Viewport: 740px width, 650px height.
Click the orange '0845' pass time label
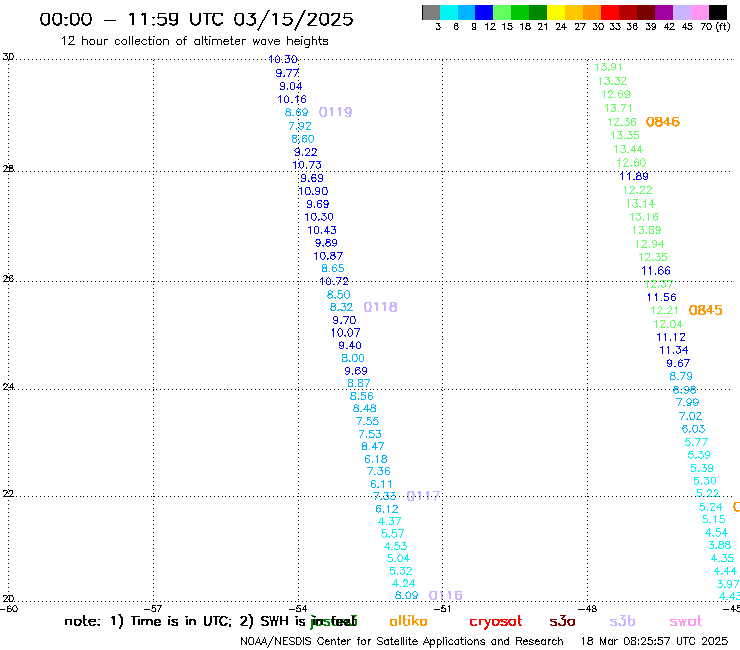(x=706, y=310)
